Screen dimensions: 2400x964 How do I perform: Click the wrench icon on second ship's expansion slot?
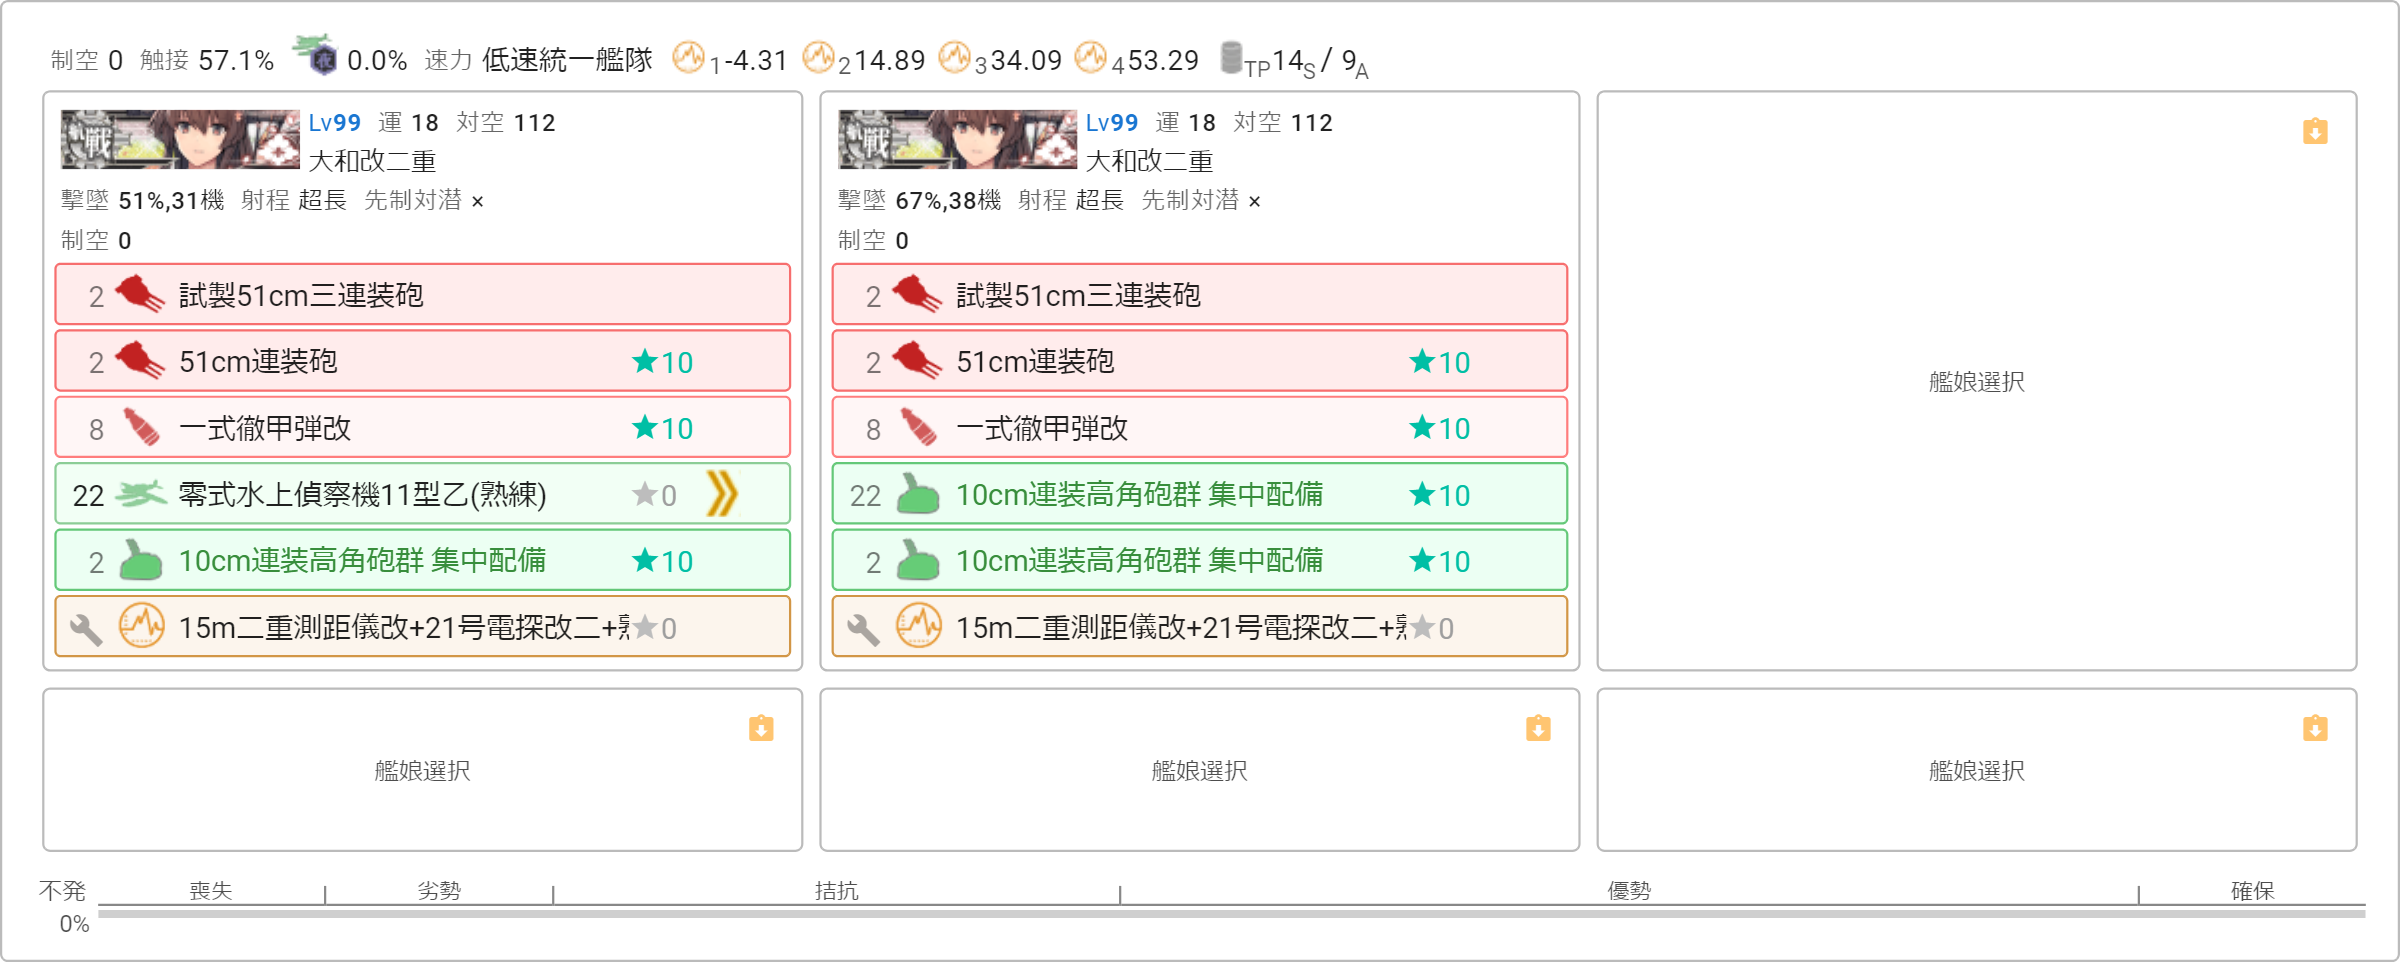[863, 628]
